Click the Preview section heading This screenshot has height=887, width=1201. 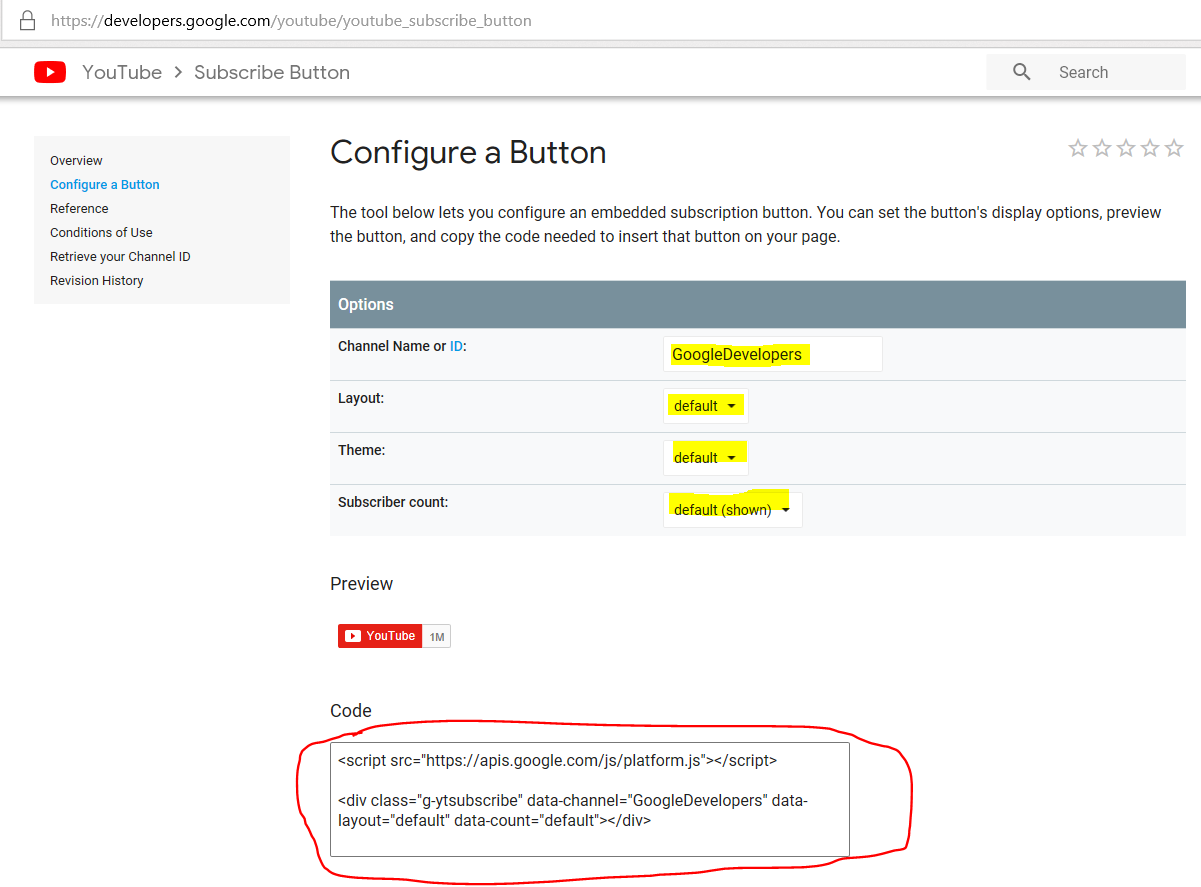(x=362, y=584)
